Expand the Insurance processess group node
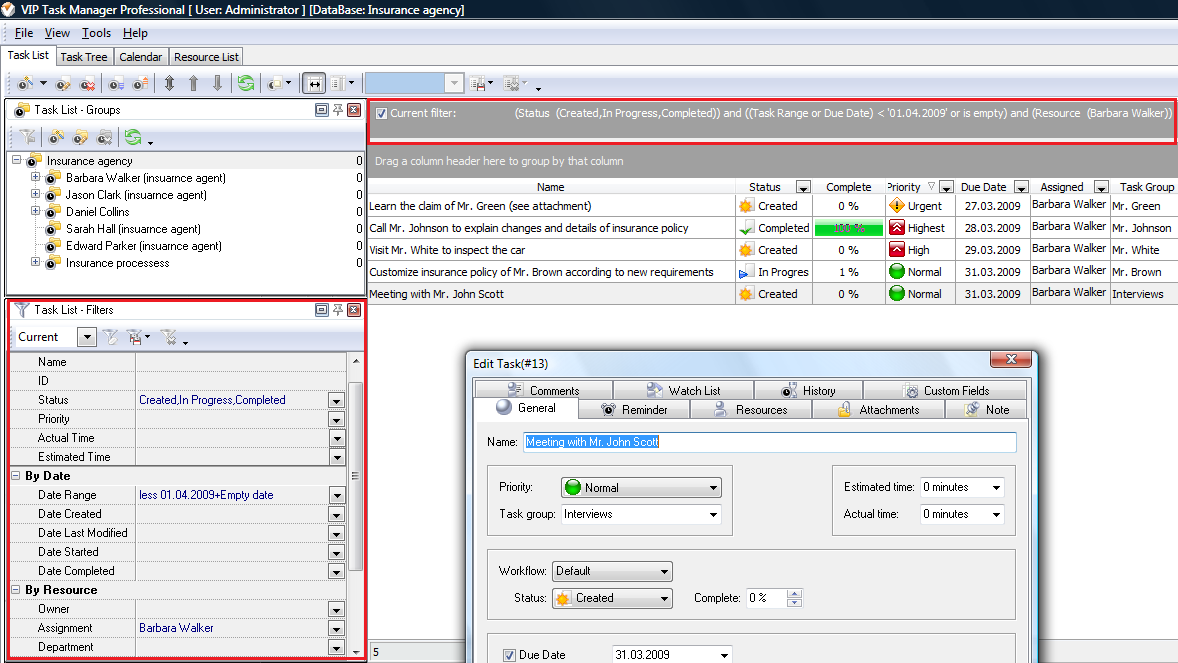 pos(35,262)
